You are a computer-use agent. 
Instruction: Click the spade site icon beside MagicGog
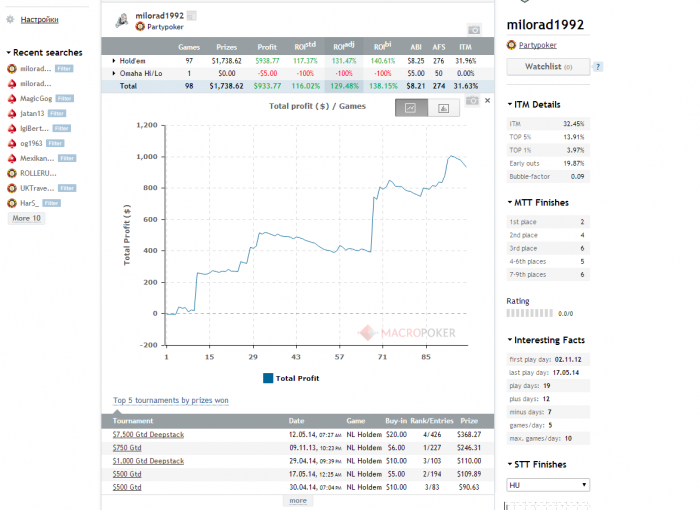click(12, 98)
